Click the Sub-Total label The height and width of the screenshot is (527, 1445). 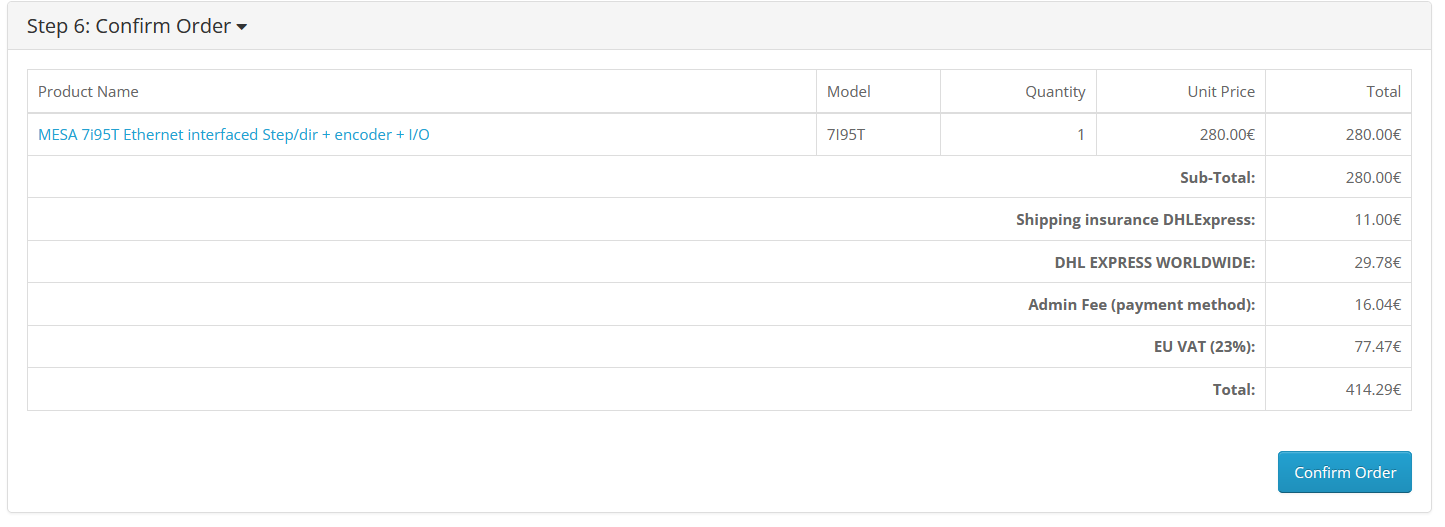(x=1217, y=177)
